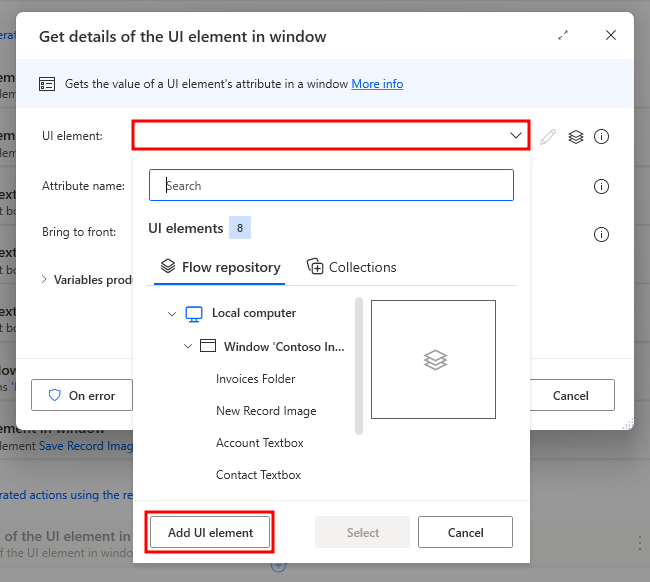Screen dimensions: 650x582
Task: Click the UI elements tree scrollbar
Action: point(359,366)
